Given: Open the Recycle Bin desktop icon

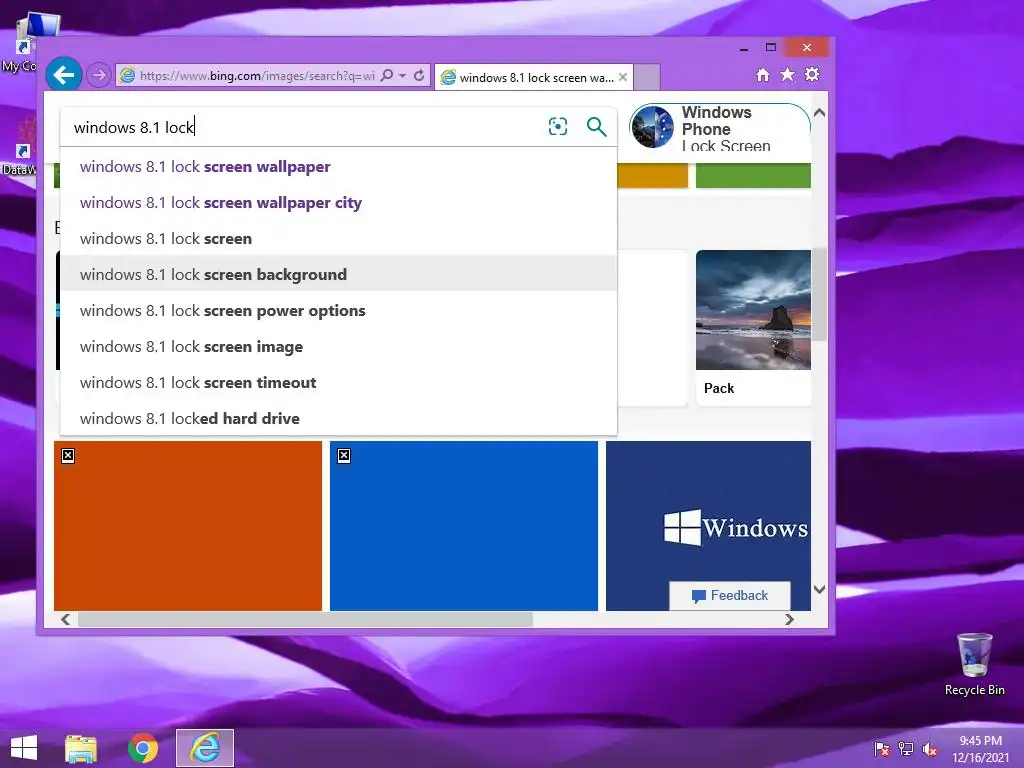Looking at the screenshot, I should click(974, 664).
